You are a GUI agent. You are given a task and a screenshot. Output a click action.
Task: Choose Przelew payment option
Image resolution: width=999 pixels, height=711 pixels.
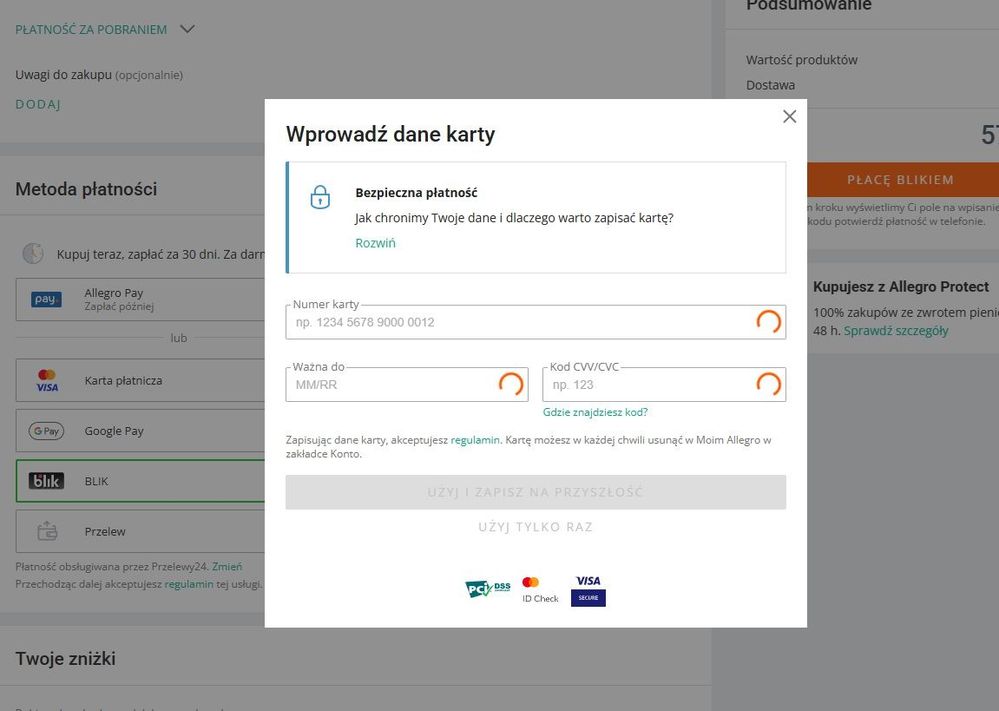click(x=140, y=532)
